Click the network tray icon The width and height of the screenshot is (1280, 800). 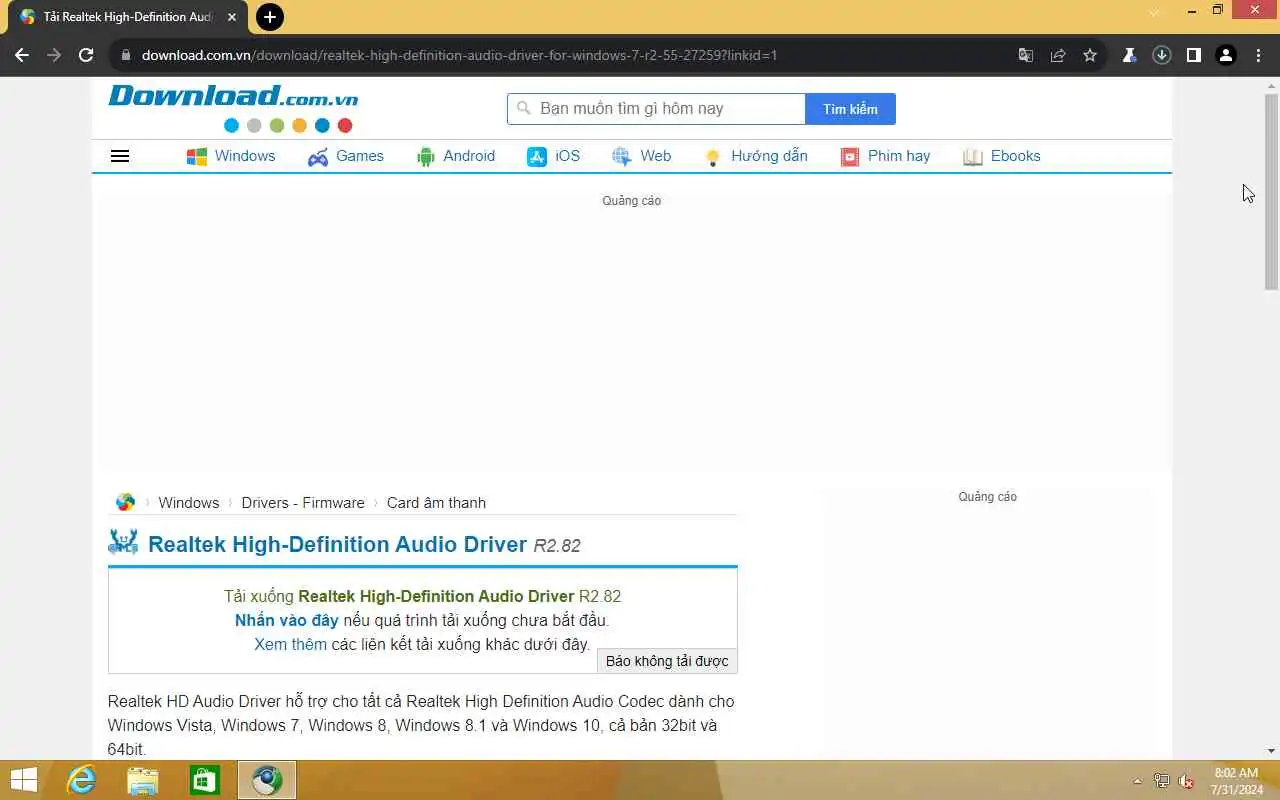click(1161, 781)
